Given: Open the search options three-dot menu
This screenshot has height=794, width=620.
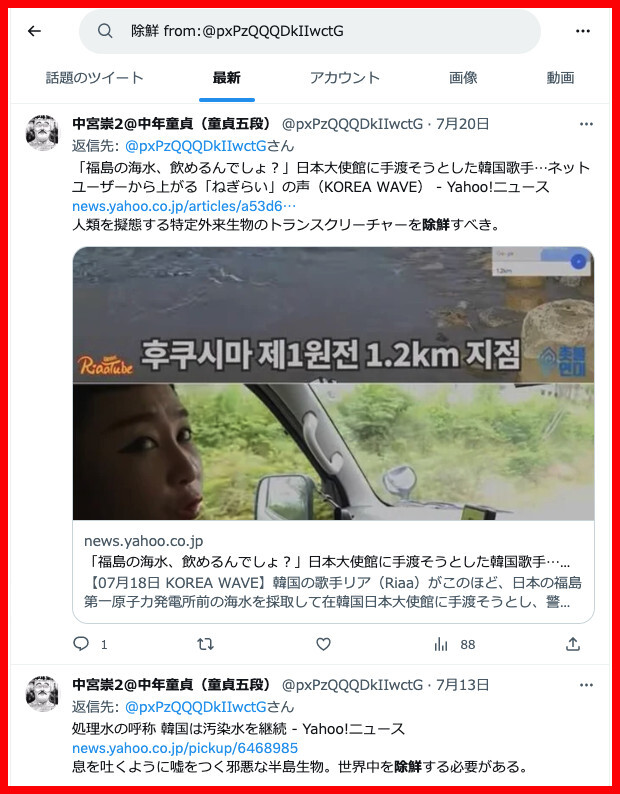Looking at the screenshot, I should [583, 31].
